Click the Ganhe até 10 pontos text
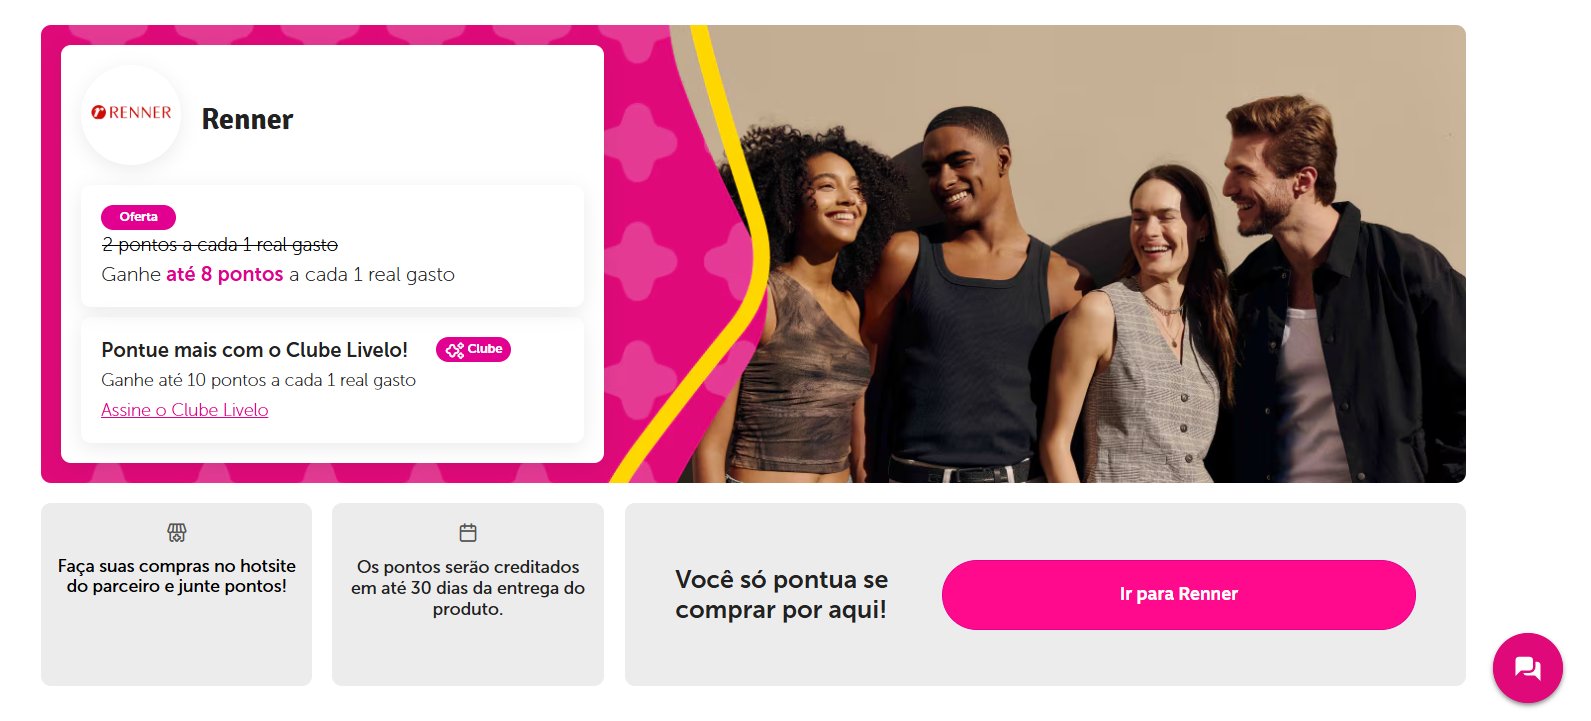 tap(259, 380)
